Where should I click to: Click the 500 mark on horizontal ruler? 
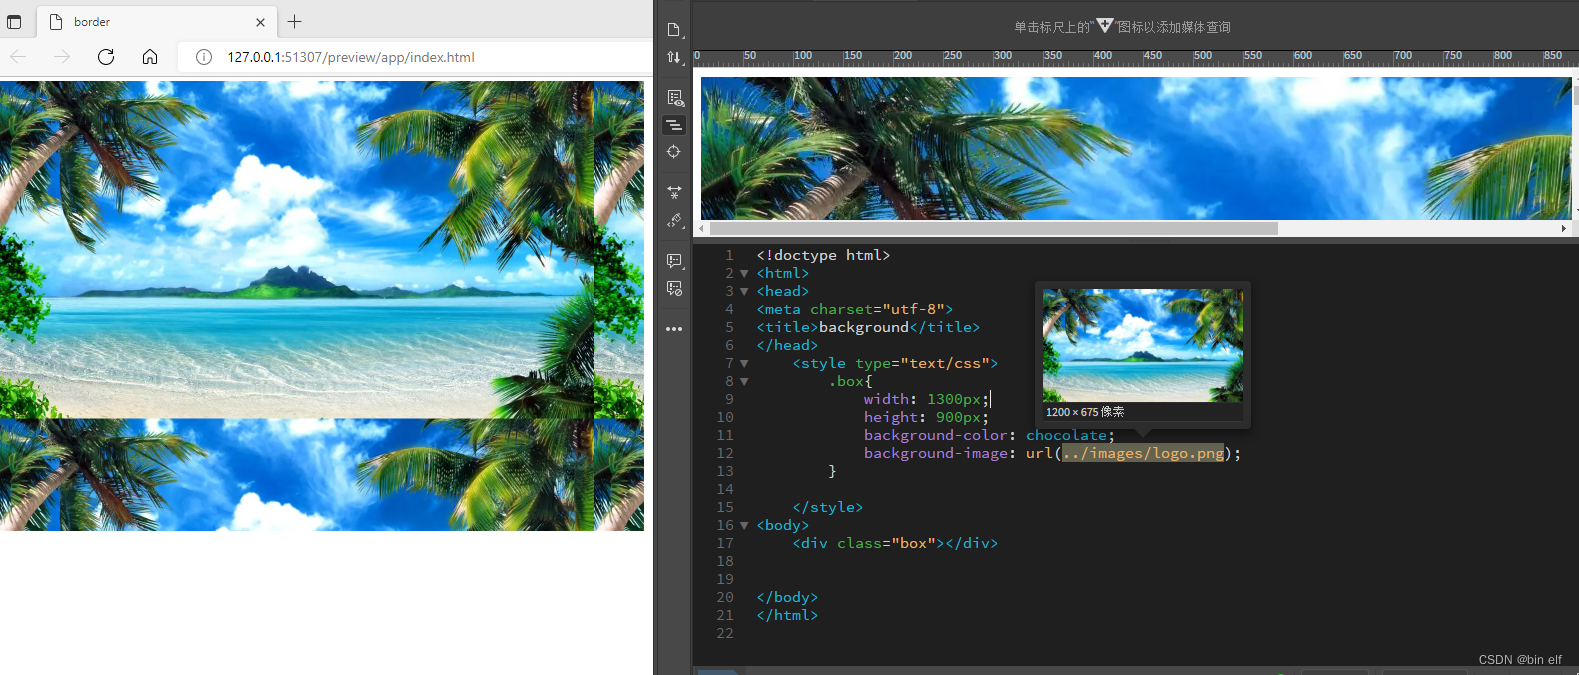(1203, 56)
